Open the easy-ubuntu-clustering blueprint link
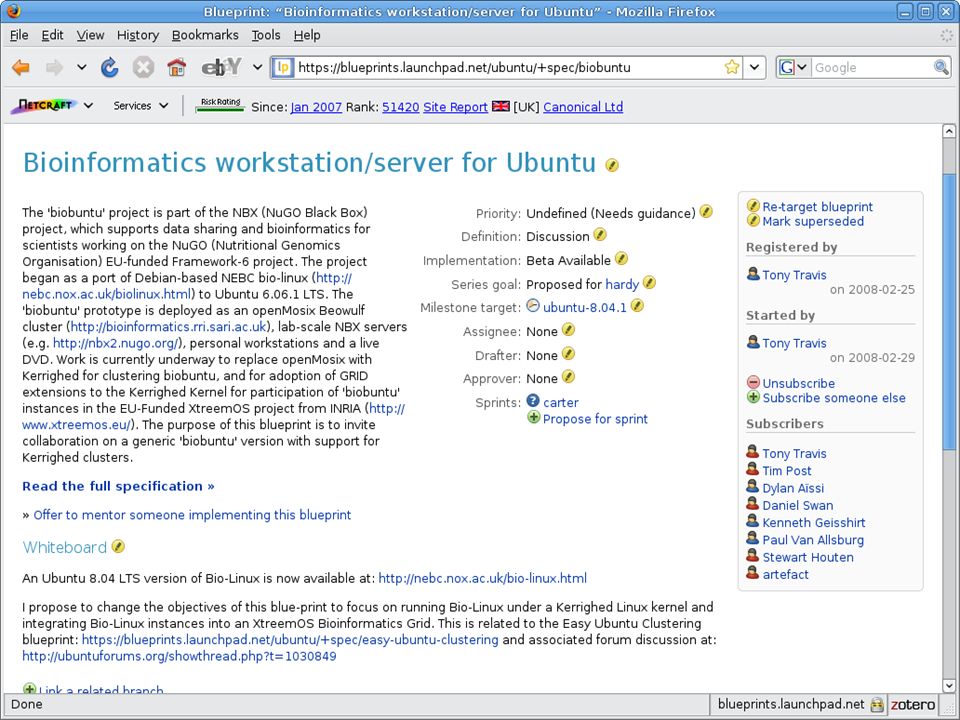Screen dimensions: 960x720 (x=290, y=640)
